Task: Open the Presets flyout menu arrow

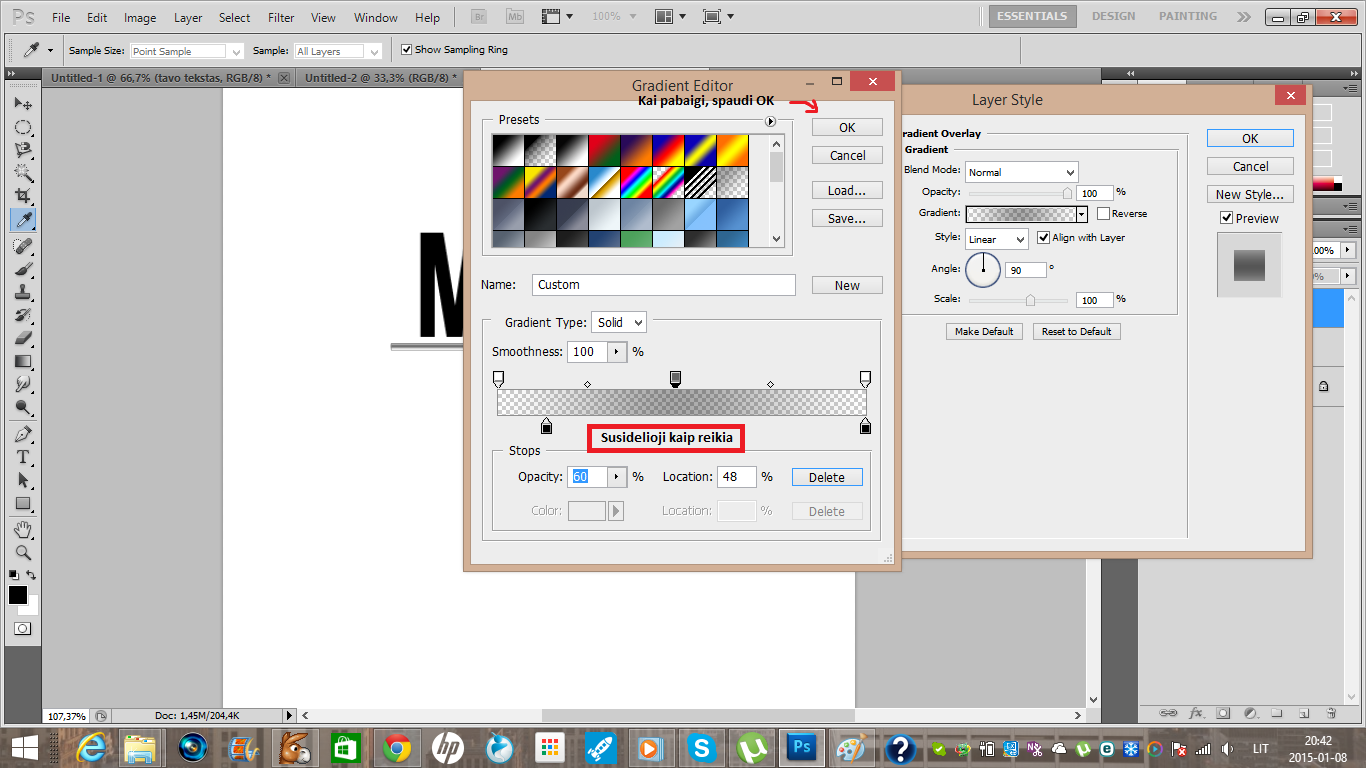Action: [x=770, y=121]
